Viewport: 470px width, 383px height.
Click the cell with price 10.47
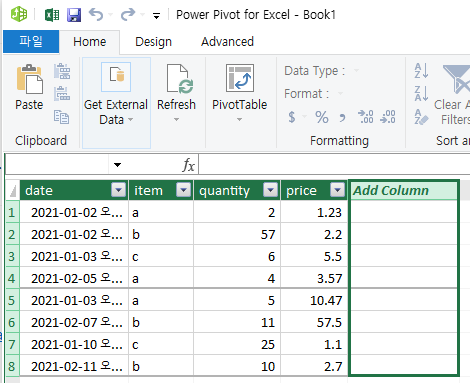click(314, 300)
